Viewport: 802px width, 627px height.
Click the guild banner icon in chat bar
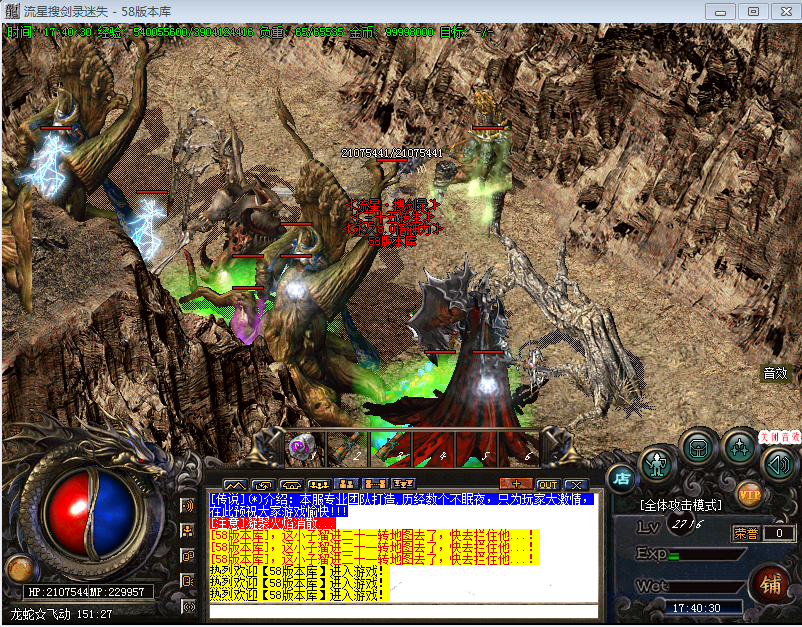(291, 484)
